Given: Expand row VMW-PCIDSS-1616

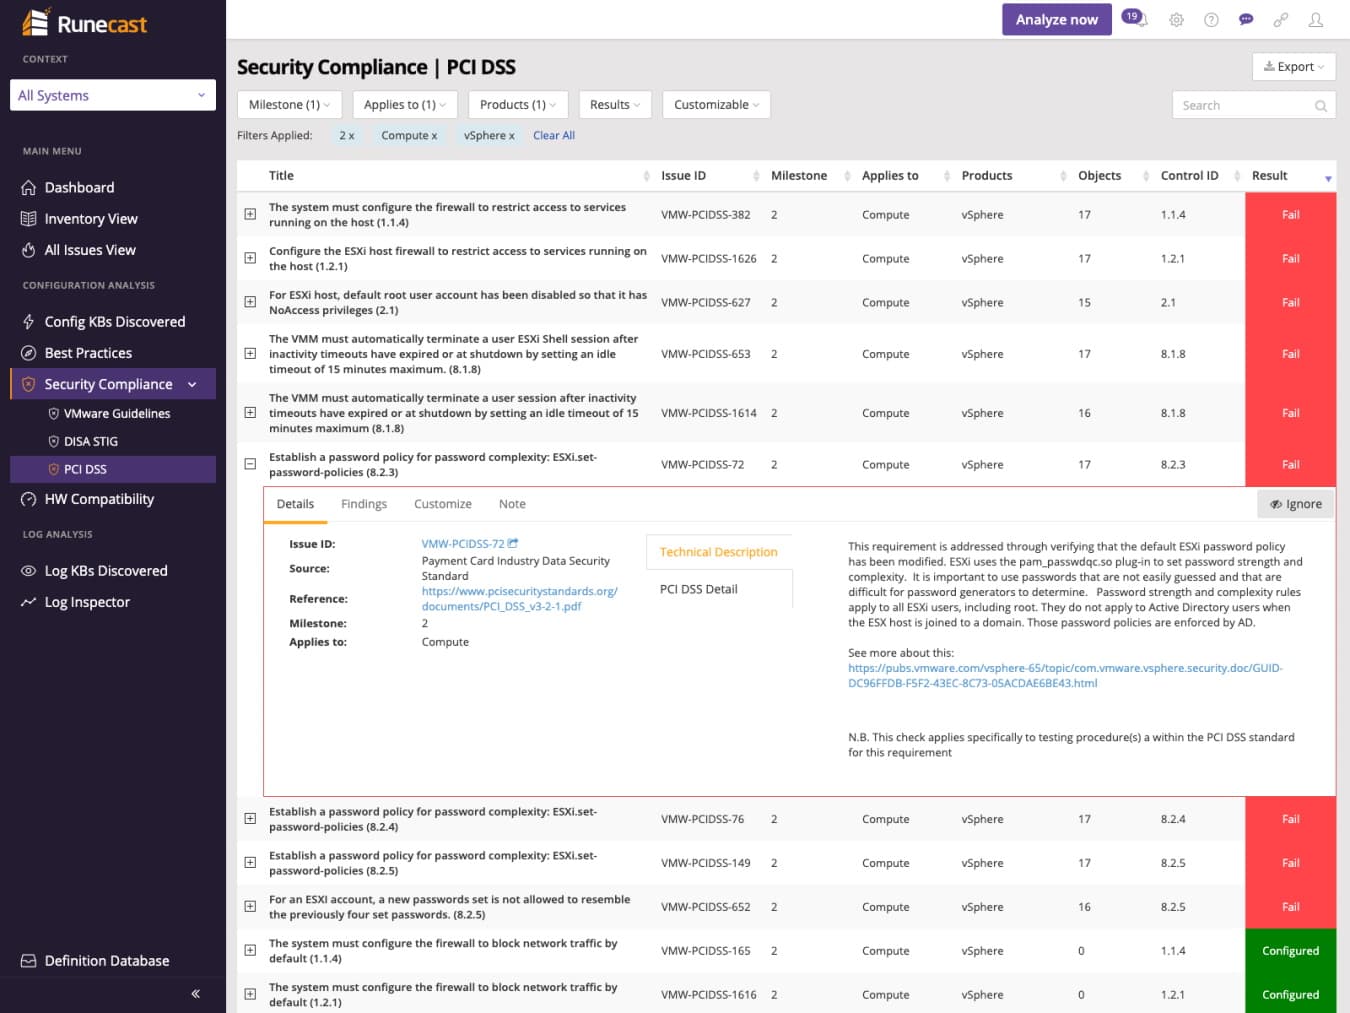Looking at the screenshot, I should [x=250, y=994].
